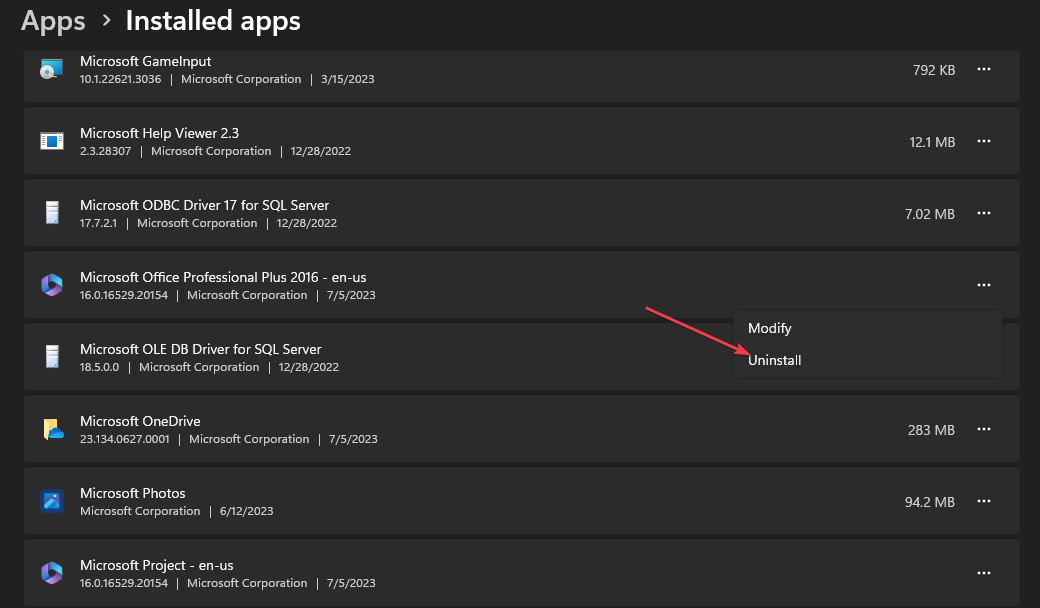This screenshot has height=608, width=1040.
Task: Select the Microsoft Help Viewer 2.3 title
Action: 159,133
